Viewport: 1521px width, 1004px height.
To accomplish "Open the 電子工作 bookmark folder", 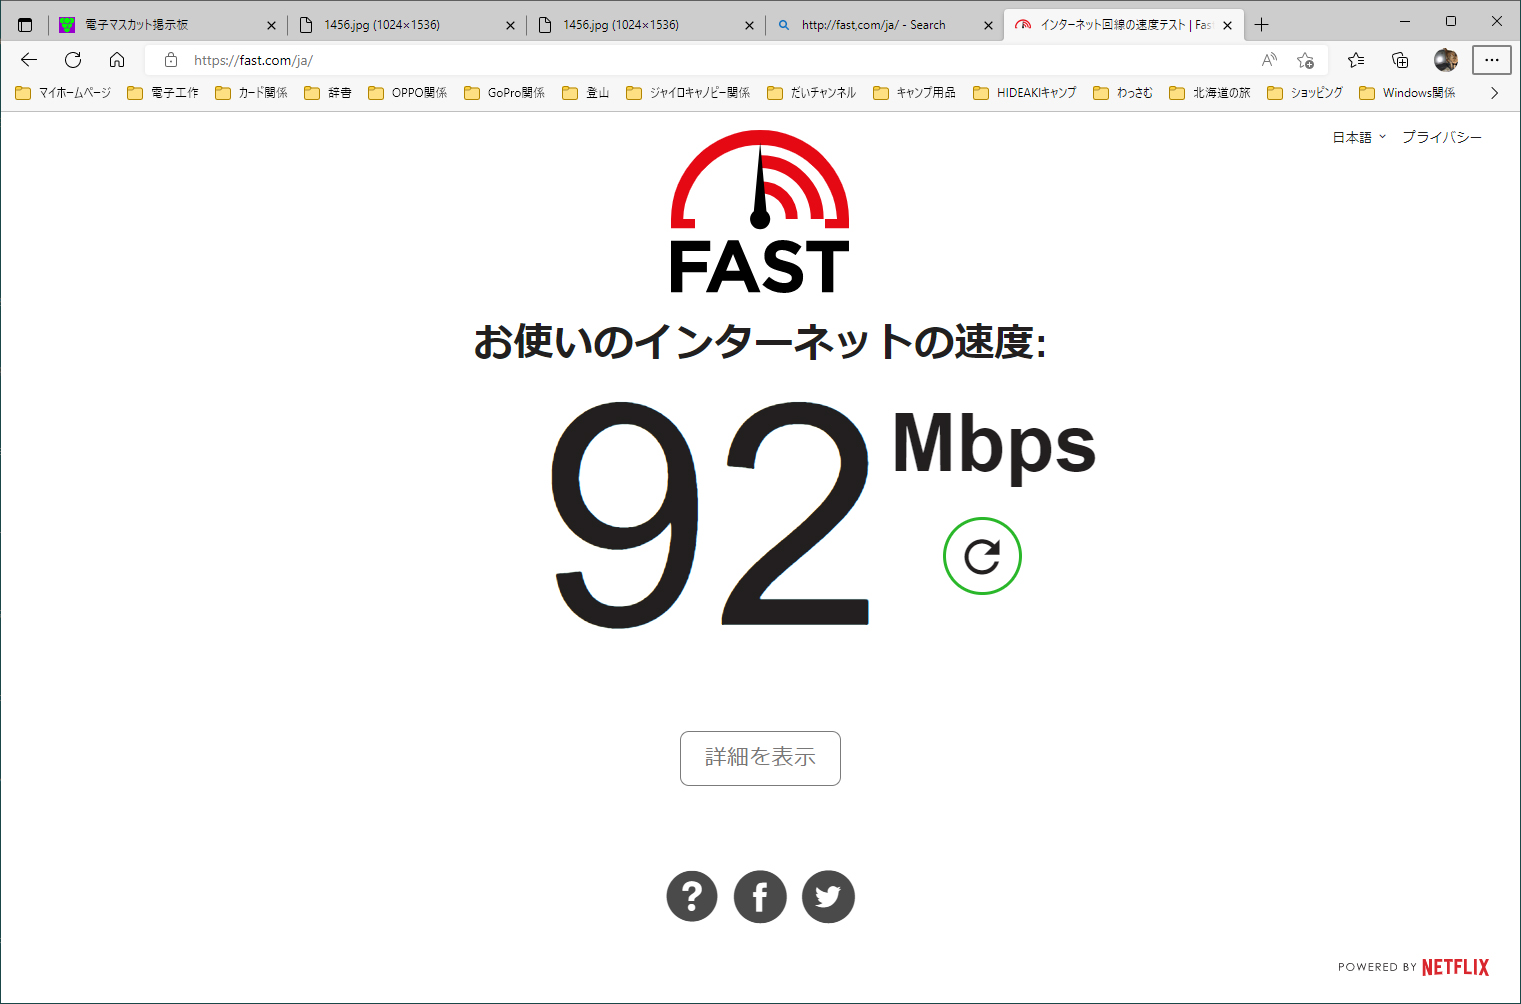I will [163, 93].
